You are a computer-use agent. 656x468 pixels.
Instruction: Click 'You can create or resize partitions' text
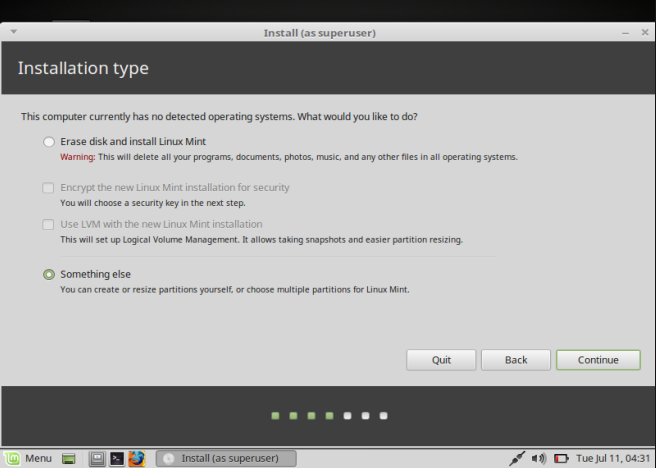pos(235,289)
